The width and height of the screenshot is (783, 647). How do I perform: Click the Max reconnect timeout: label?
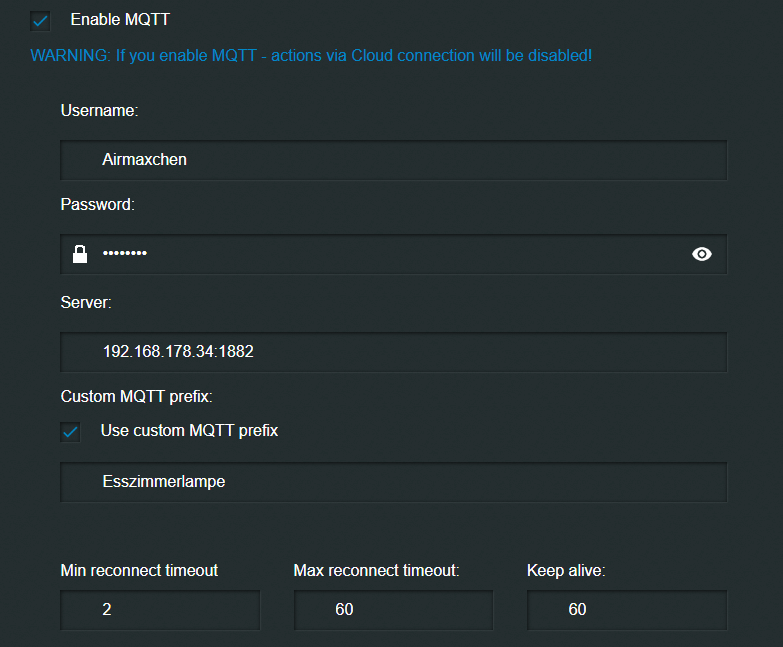pyautogui.click(x=376, y=570)
